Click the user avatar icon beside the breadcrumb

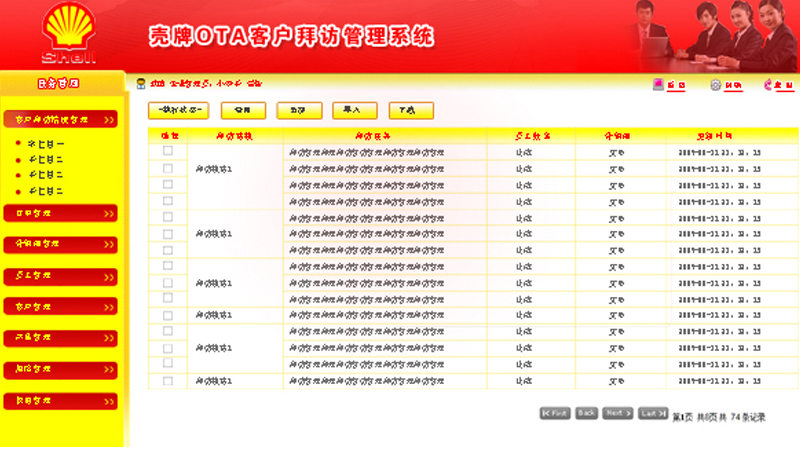pyautogui.click(x=141, y=84)
